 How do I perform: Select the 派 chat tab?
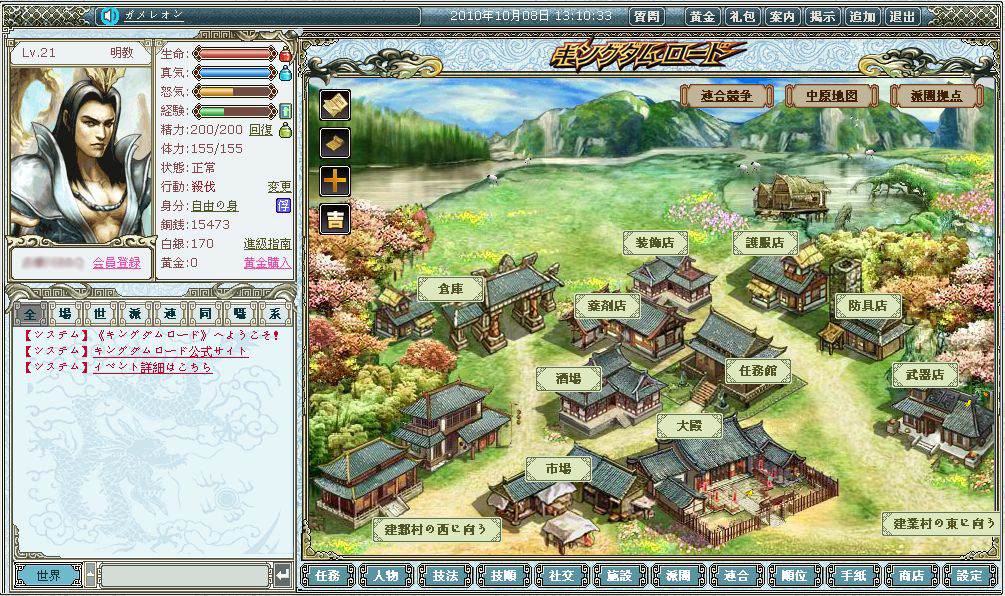click(x=133, y=314)
